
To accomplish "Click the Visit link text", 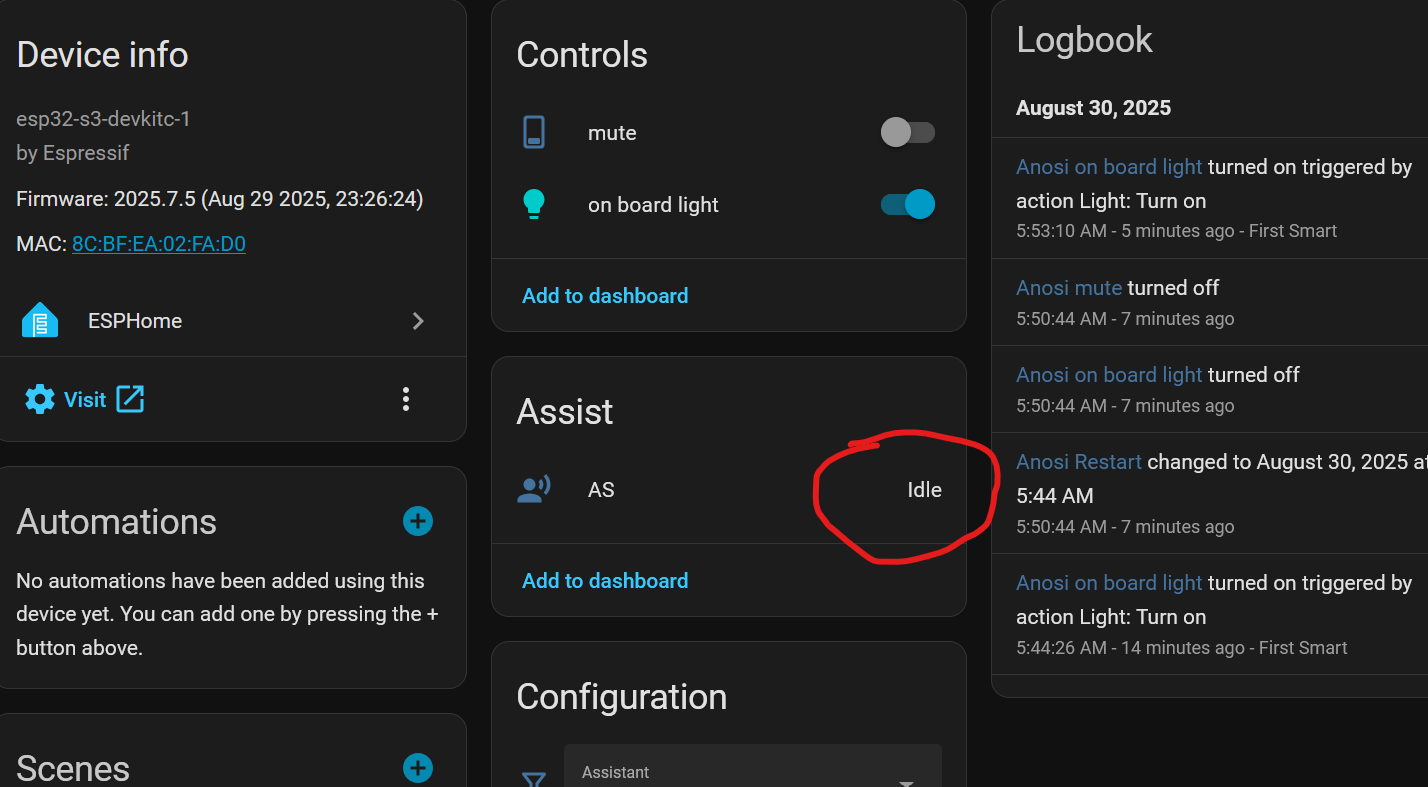I will pyautogui.click(x=85, y=400).
